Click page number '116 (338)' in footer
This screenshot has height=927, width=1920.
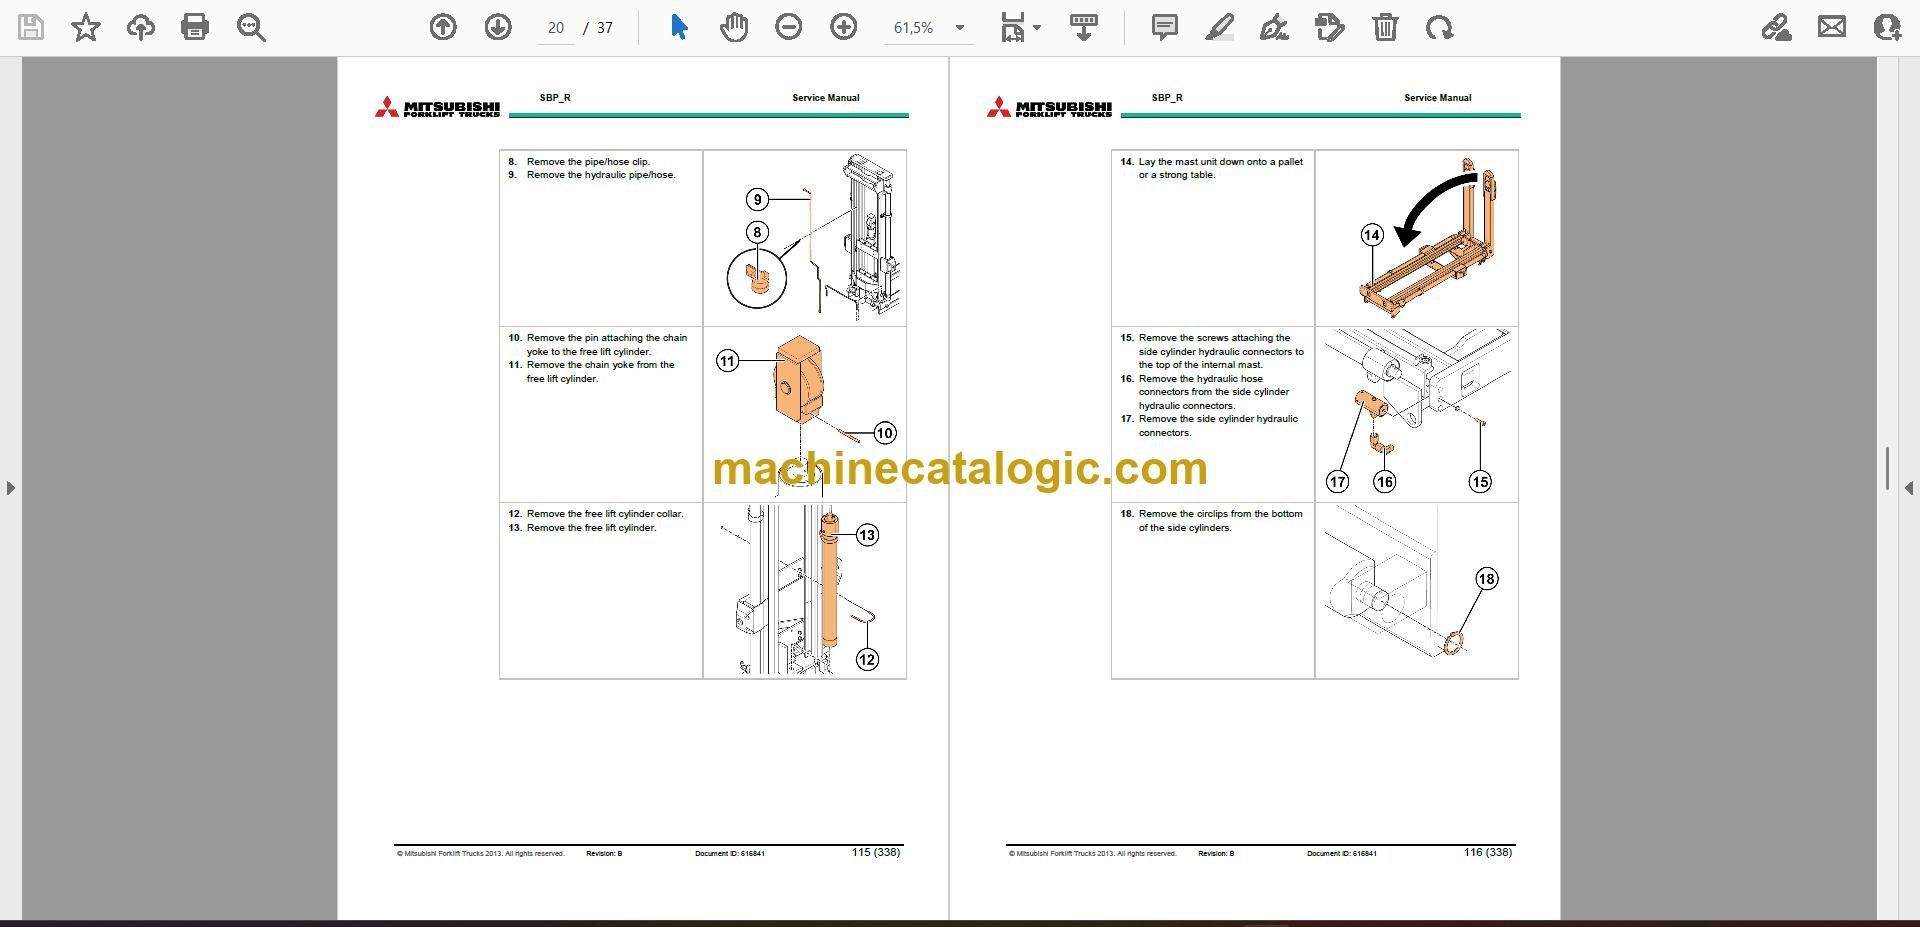[x=1488, y=853]
